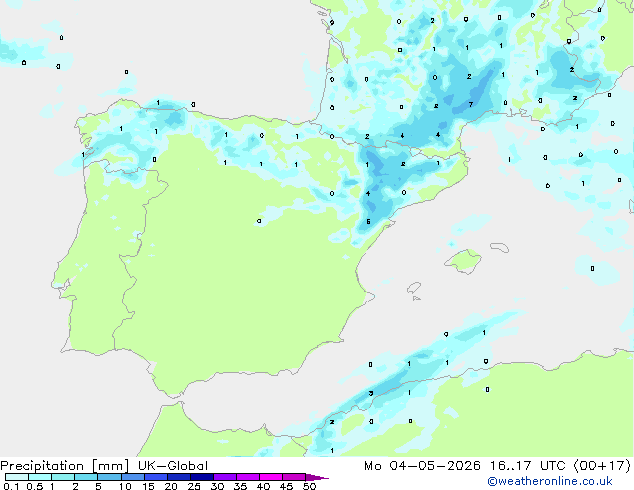Click the "0.1" legend scale value
The image size is (634, 490).
(11, 486)
